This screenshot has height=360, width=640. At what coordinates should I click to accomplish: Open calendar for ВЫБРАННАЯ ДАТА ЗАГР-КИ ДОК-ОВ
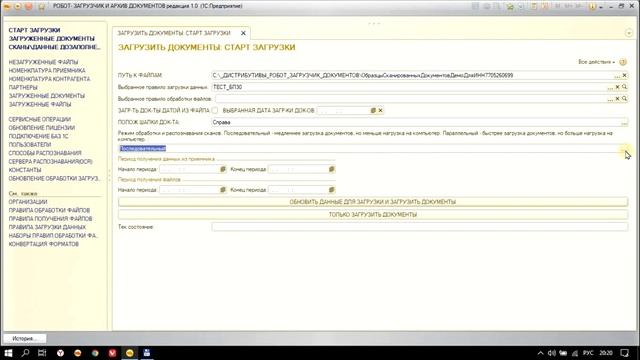(x=373, y=111)
